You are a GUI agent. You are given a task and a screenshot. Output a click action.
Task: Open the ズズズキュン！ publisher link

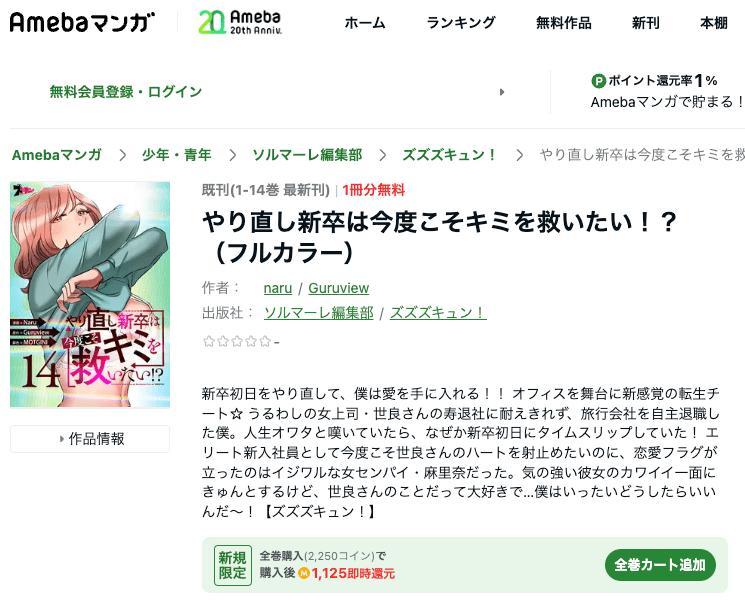pos(438,313)
